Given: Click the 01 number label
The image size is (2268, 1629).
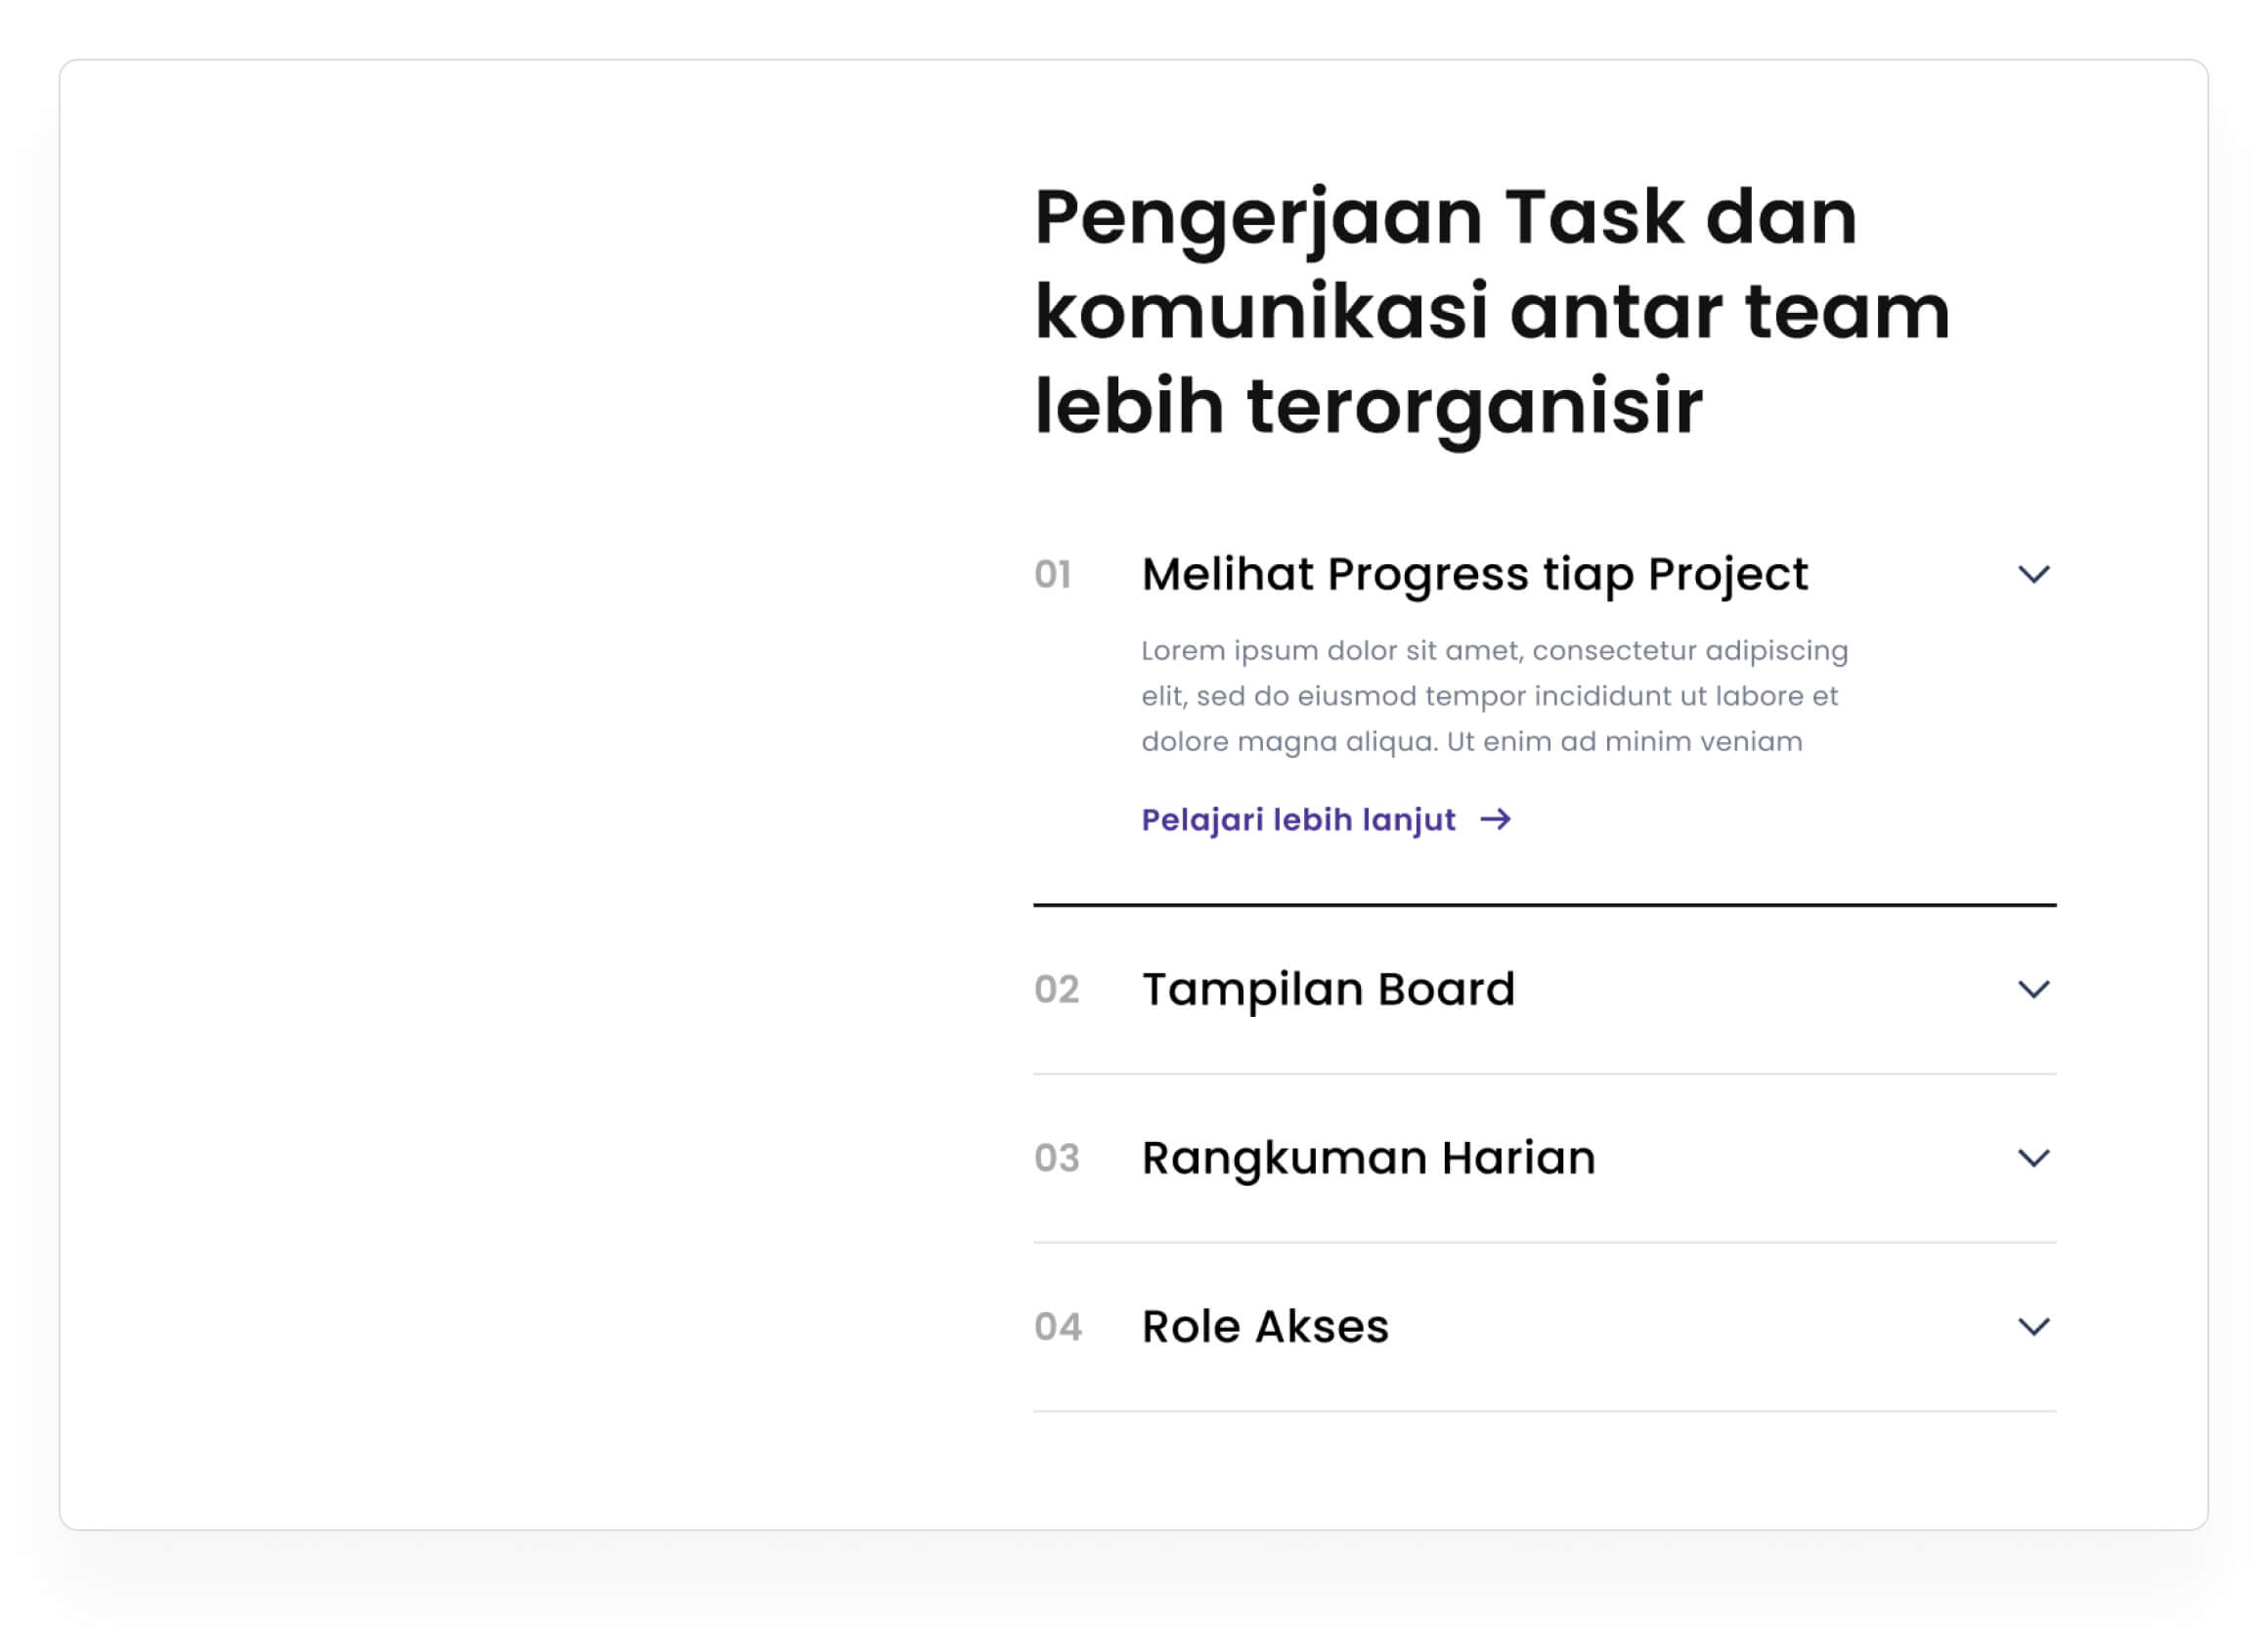Looking at the screenshot, I should tap(1052, 575).
